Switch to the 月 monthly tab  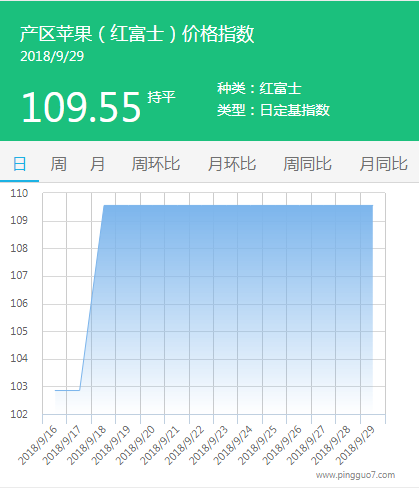(97, 164)
